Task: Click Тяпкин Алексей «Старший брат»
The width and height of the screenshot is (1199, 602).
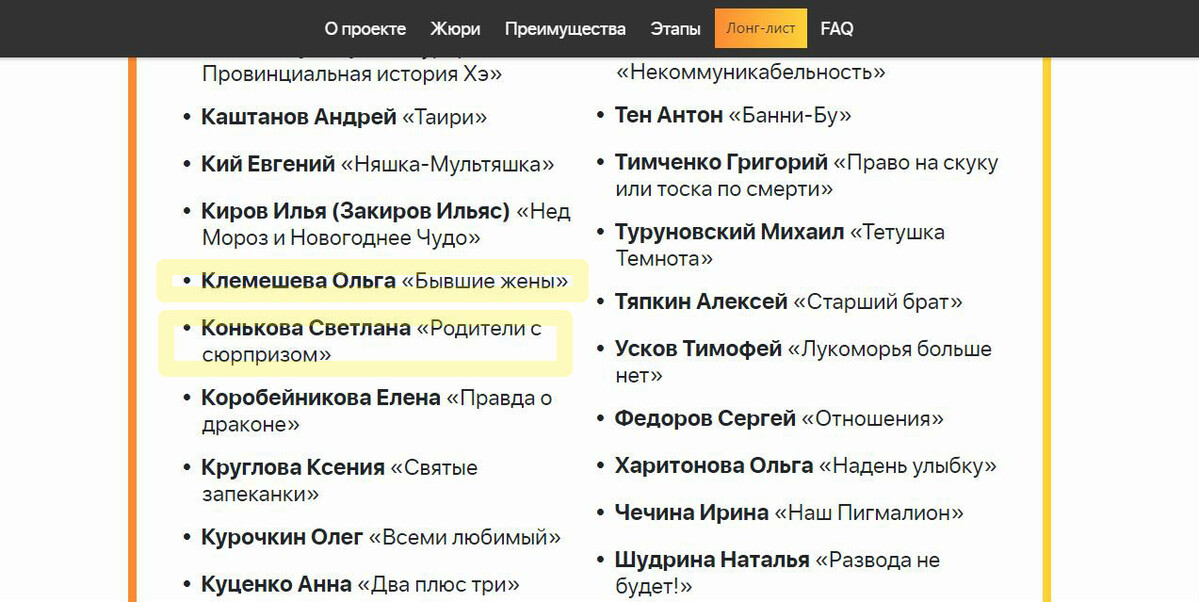Action: 788,302
